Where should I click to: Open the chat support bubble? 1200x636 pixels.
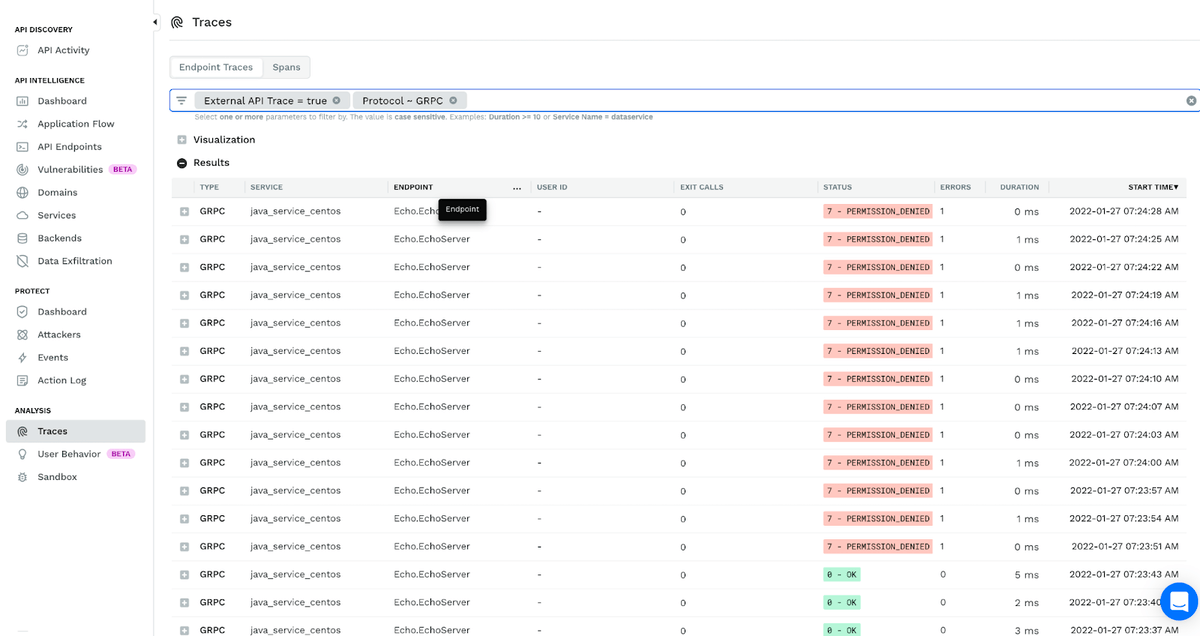1178,601
